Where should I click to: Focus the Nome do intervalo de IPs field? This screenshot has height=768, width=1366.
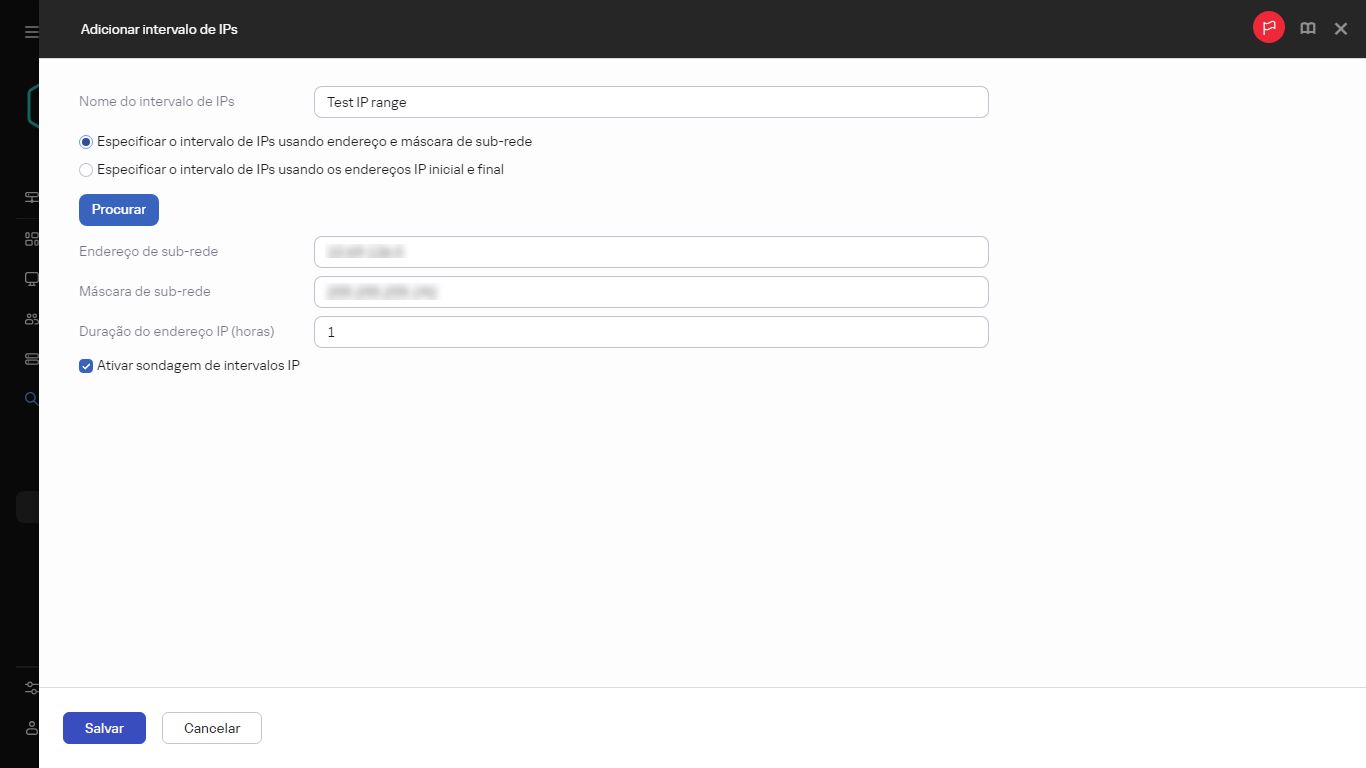point(651,102)
